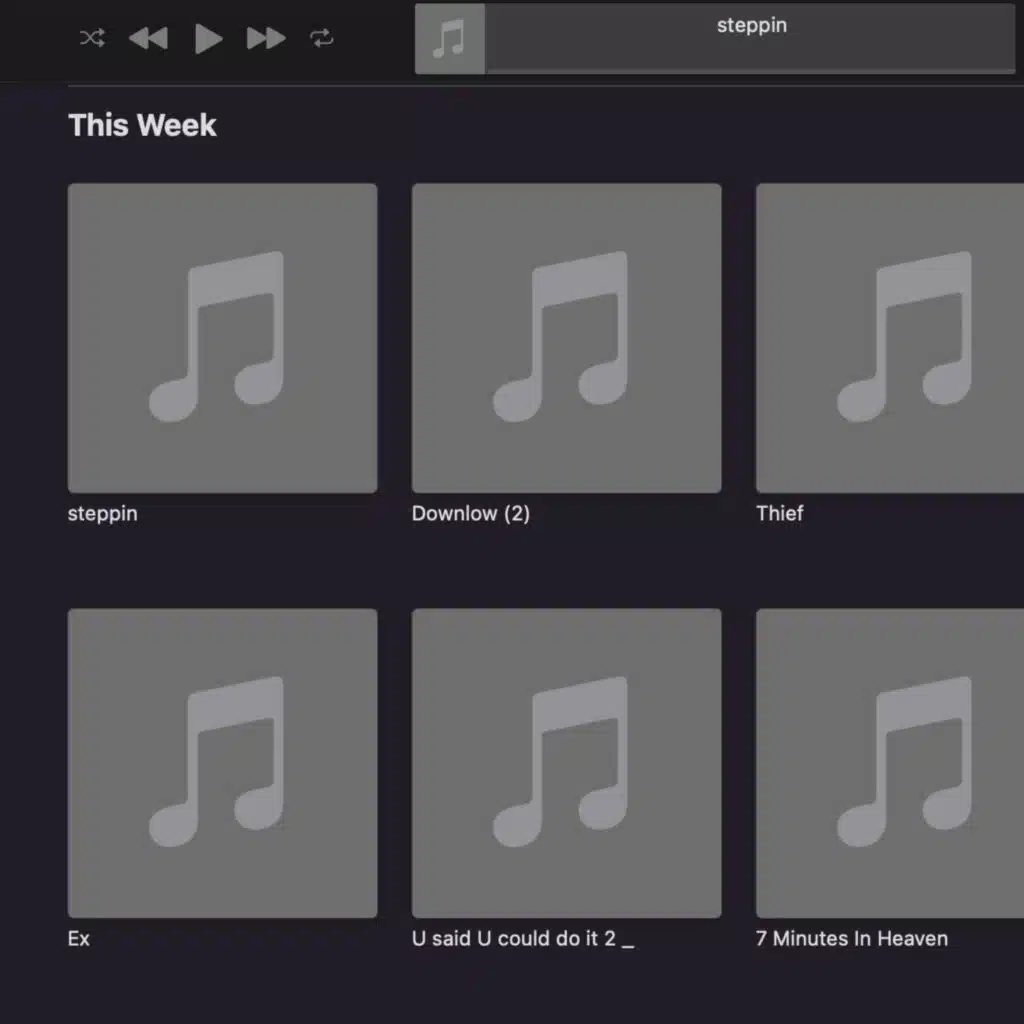Start playback with the play button

coord(208,39)
